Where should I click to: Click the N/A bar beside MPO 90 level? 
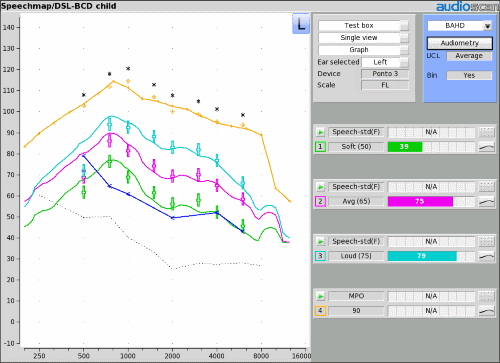coord(431,311)
